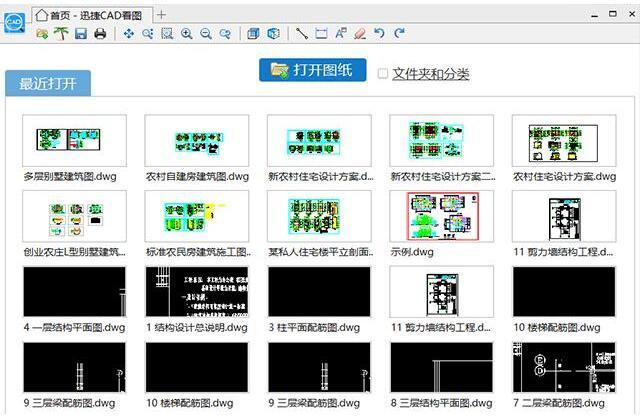Open new tab with plus button
The height and width of the screenshot is (420, 640).
(x=162, y=14)
